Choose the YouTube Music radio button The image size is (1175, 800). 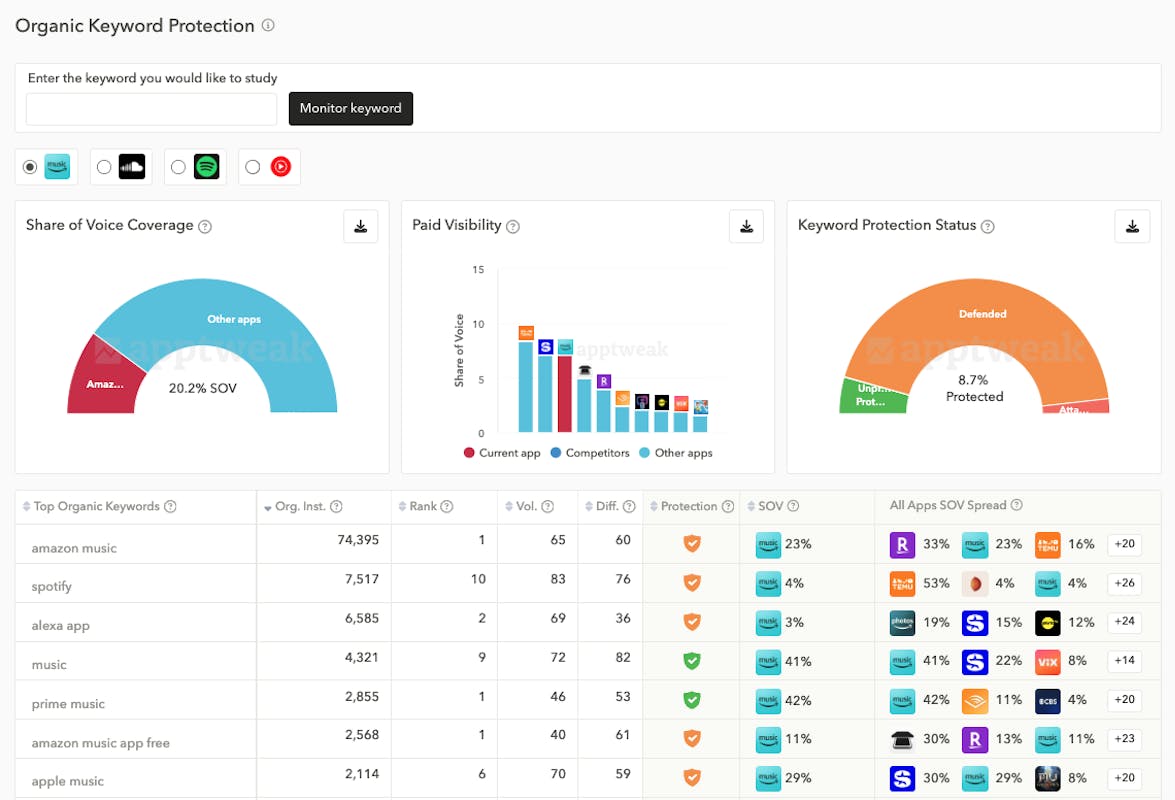coord(252,167)
